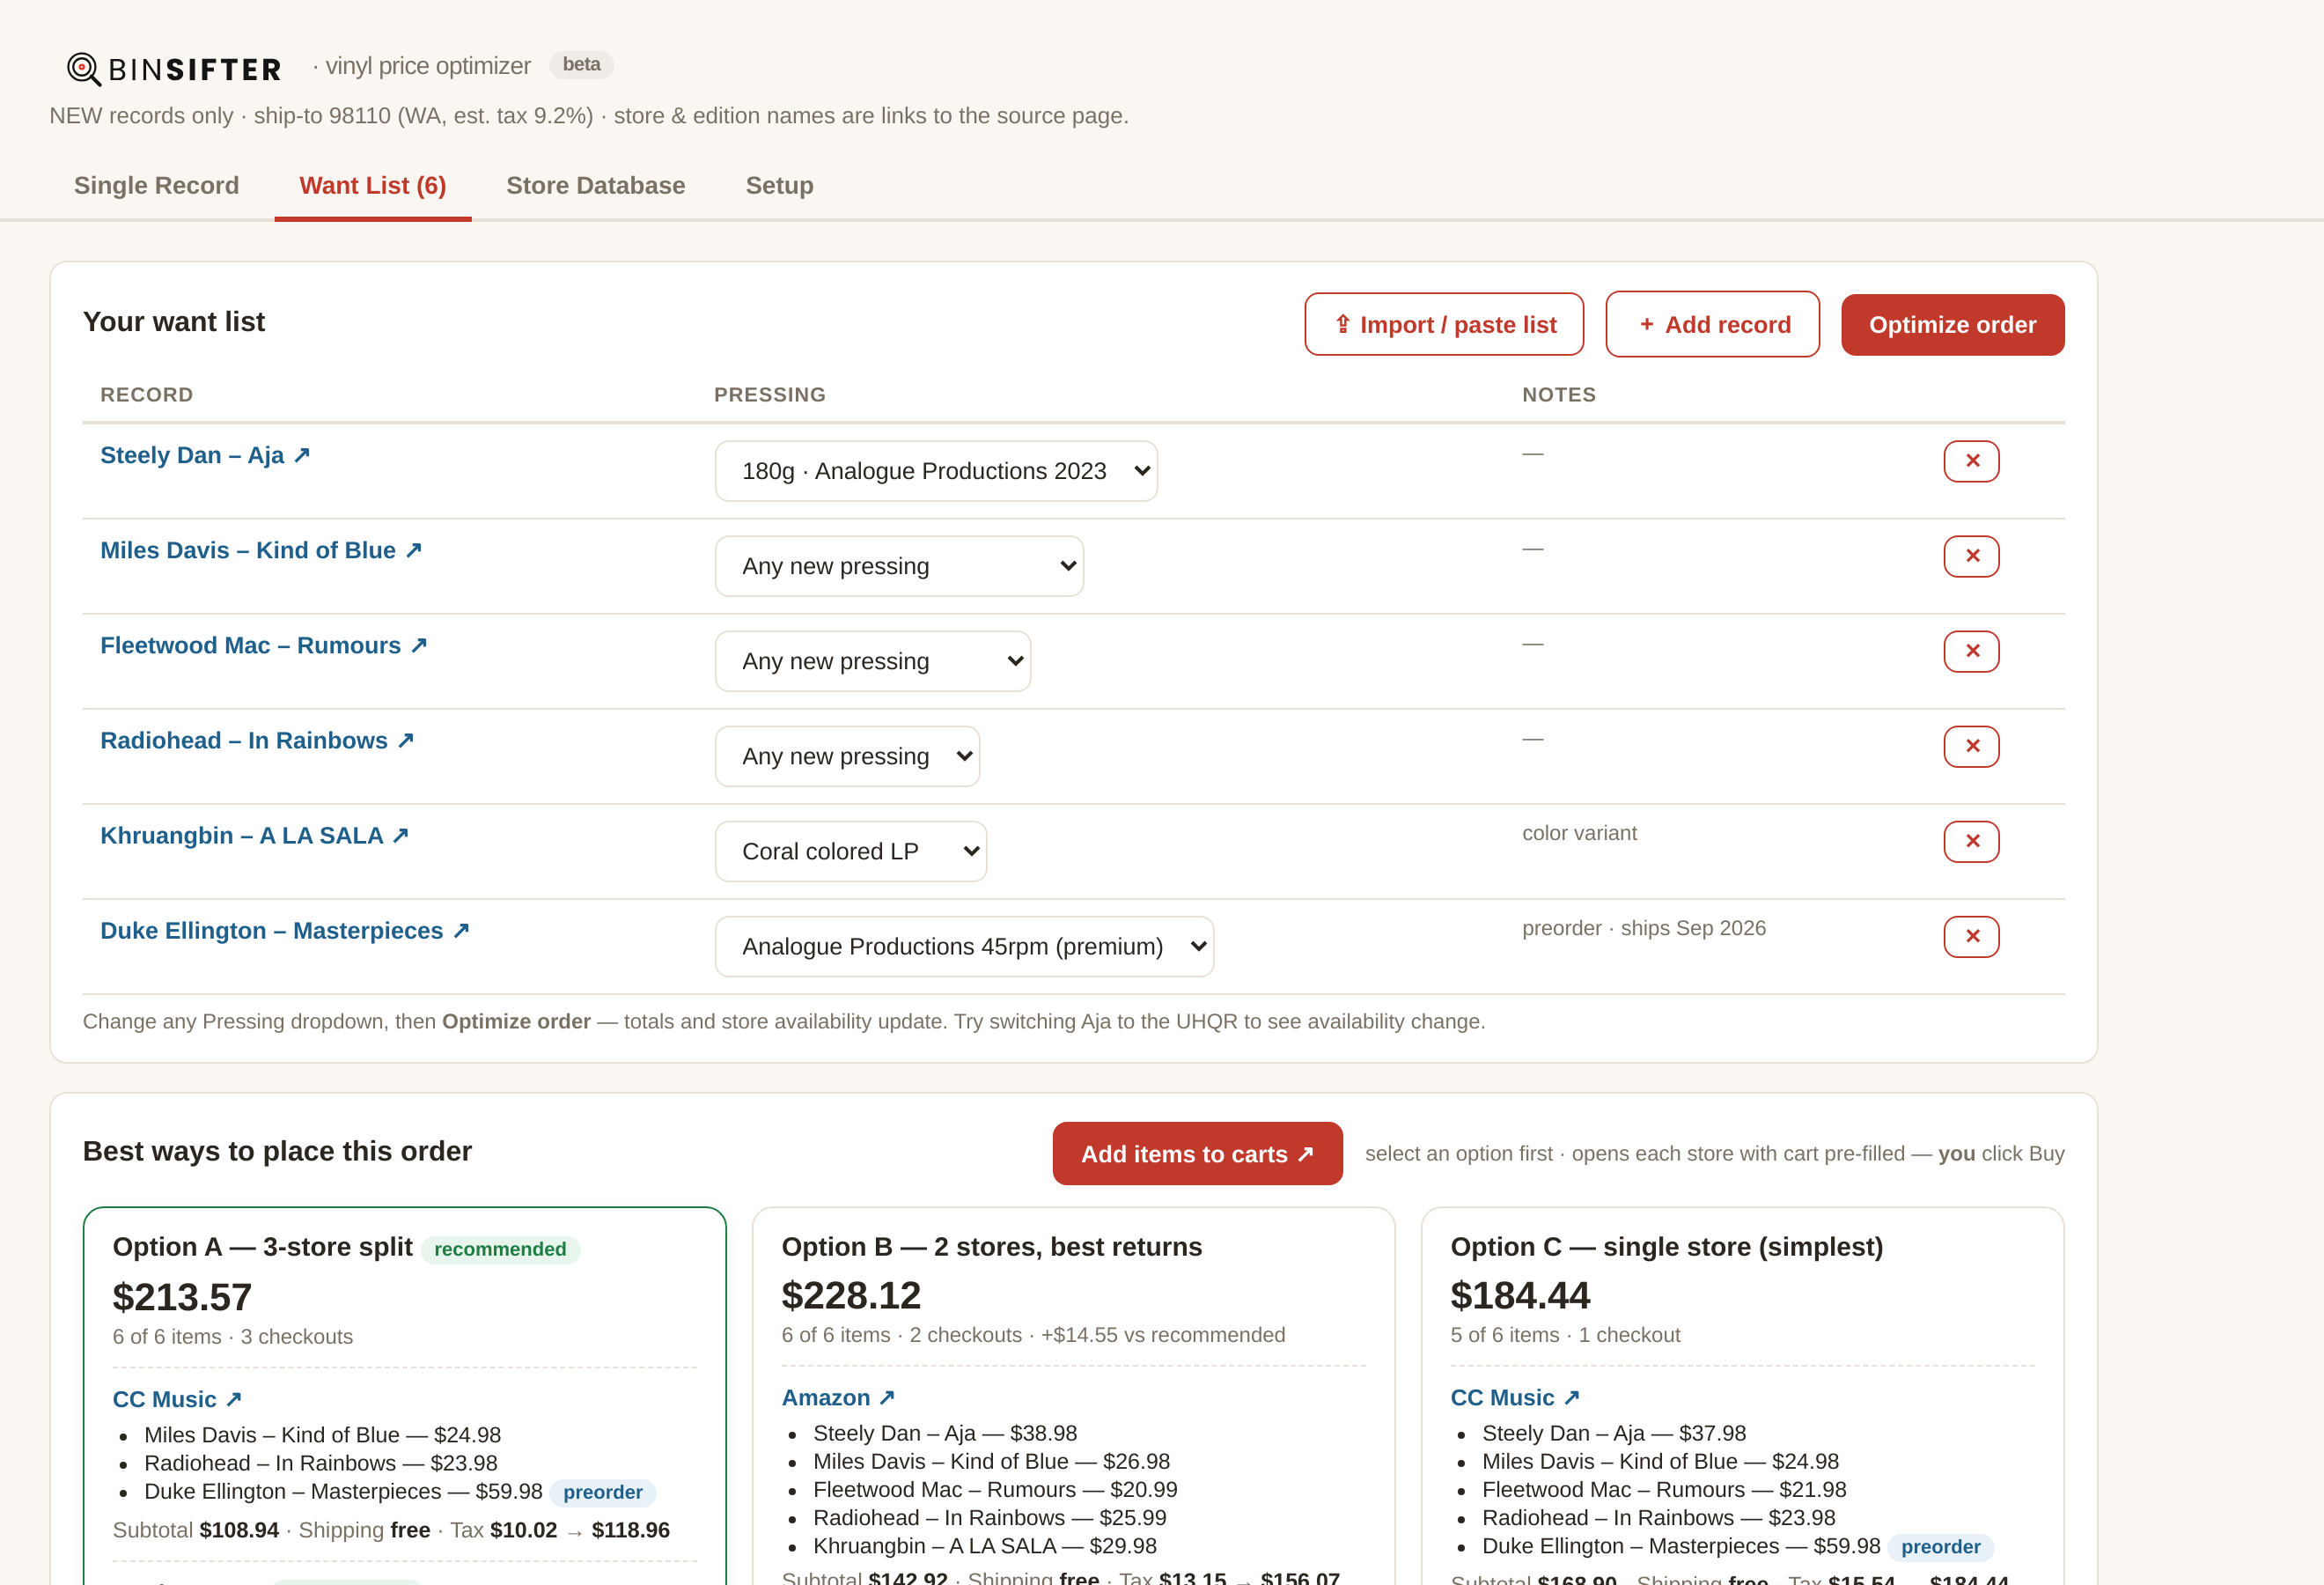The height and width of the screenshot is (1585, 2324).
Task: Remove Miles Davis – Kind of Blue row
Action: pyautogui.click(x=1971, y=556)
